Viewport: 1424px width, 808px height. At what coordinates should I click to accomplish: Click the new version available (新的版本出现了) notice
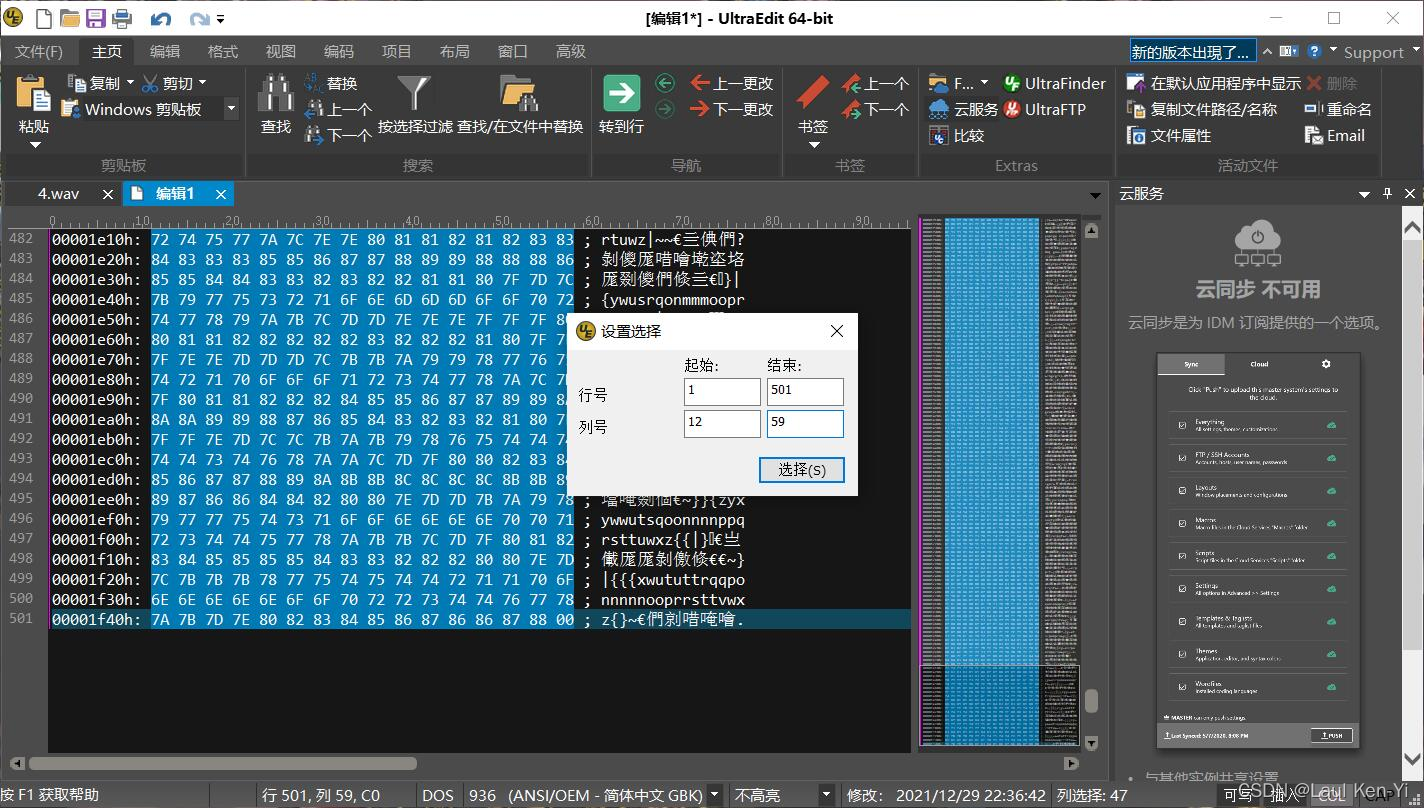(x=1192, y=52)
